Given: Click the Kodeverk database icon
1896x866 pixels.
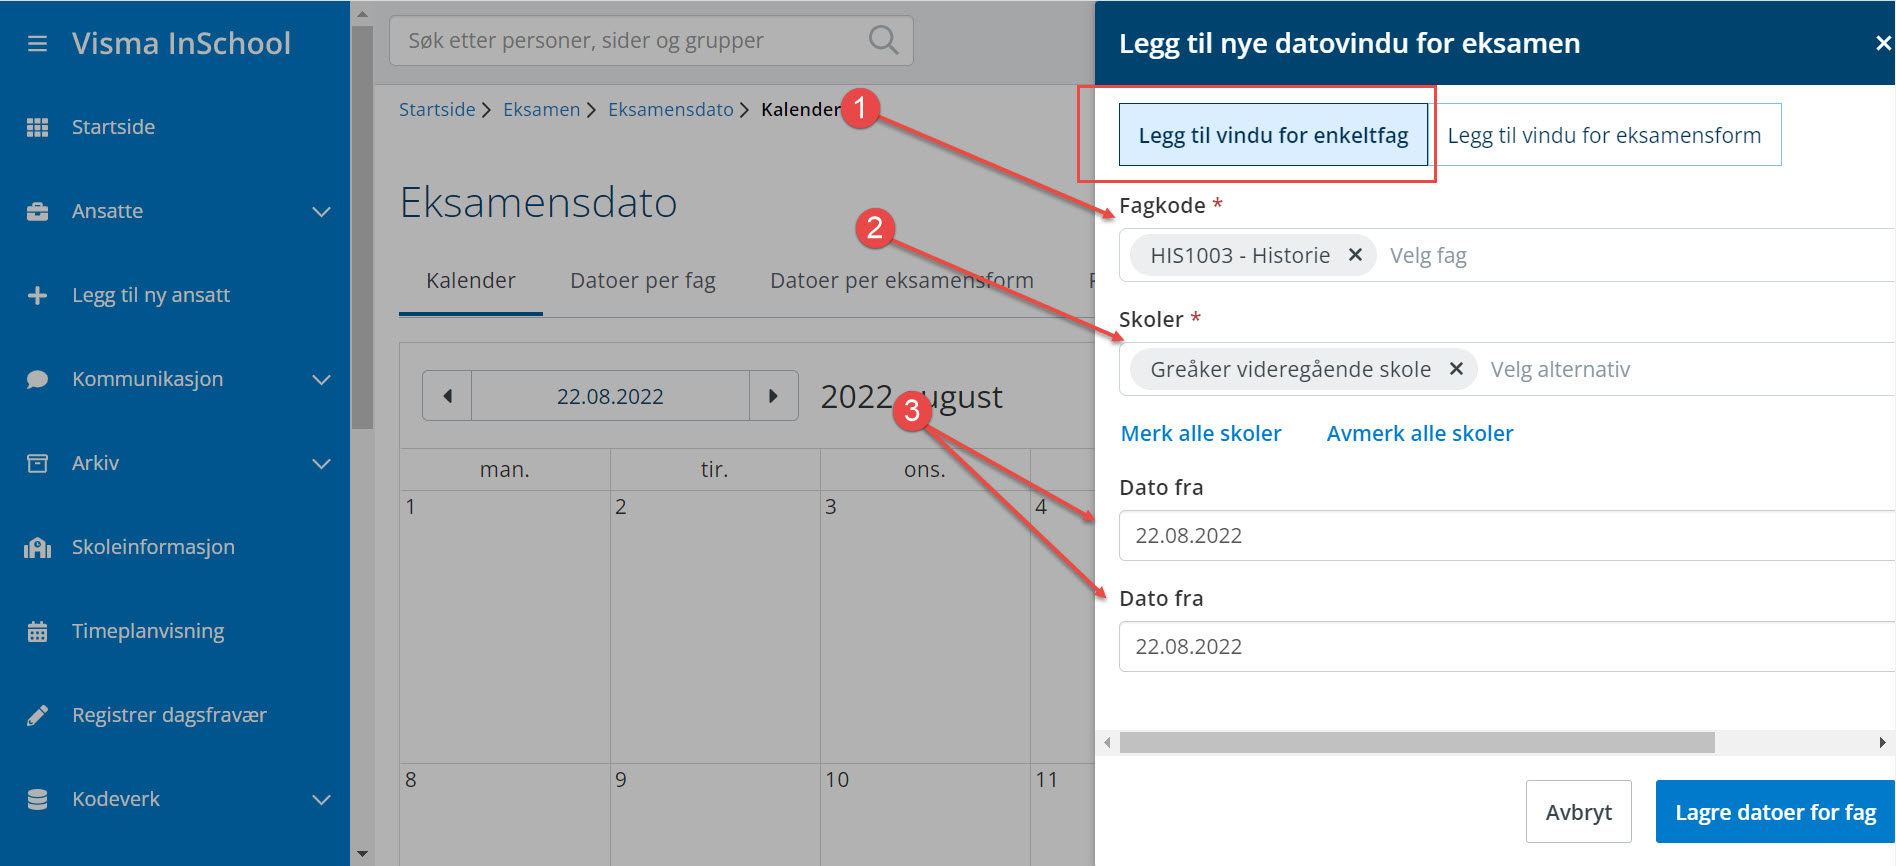Looking at the screenshot, I should 37,799.
